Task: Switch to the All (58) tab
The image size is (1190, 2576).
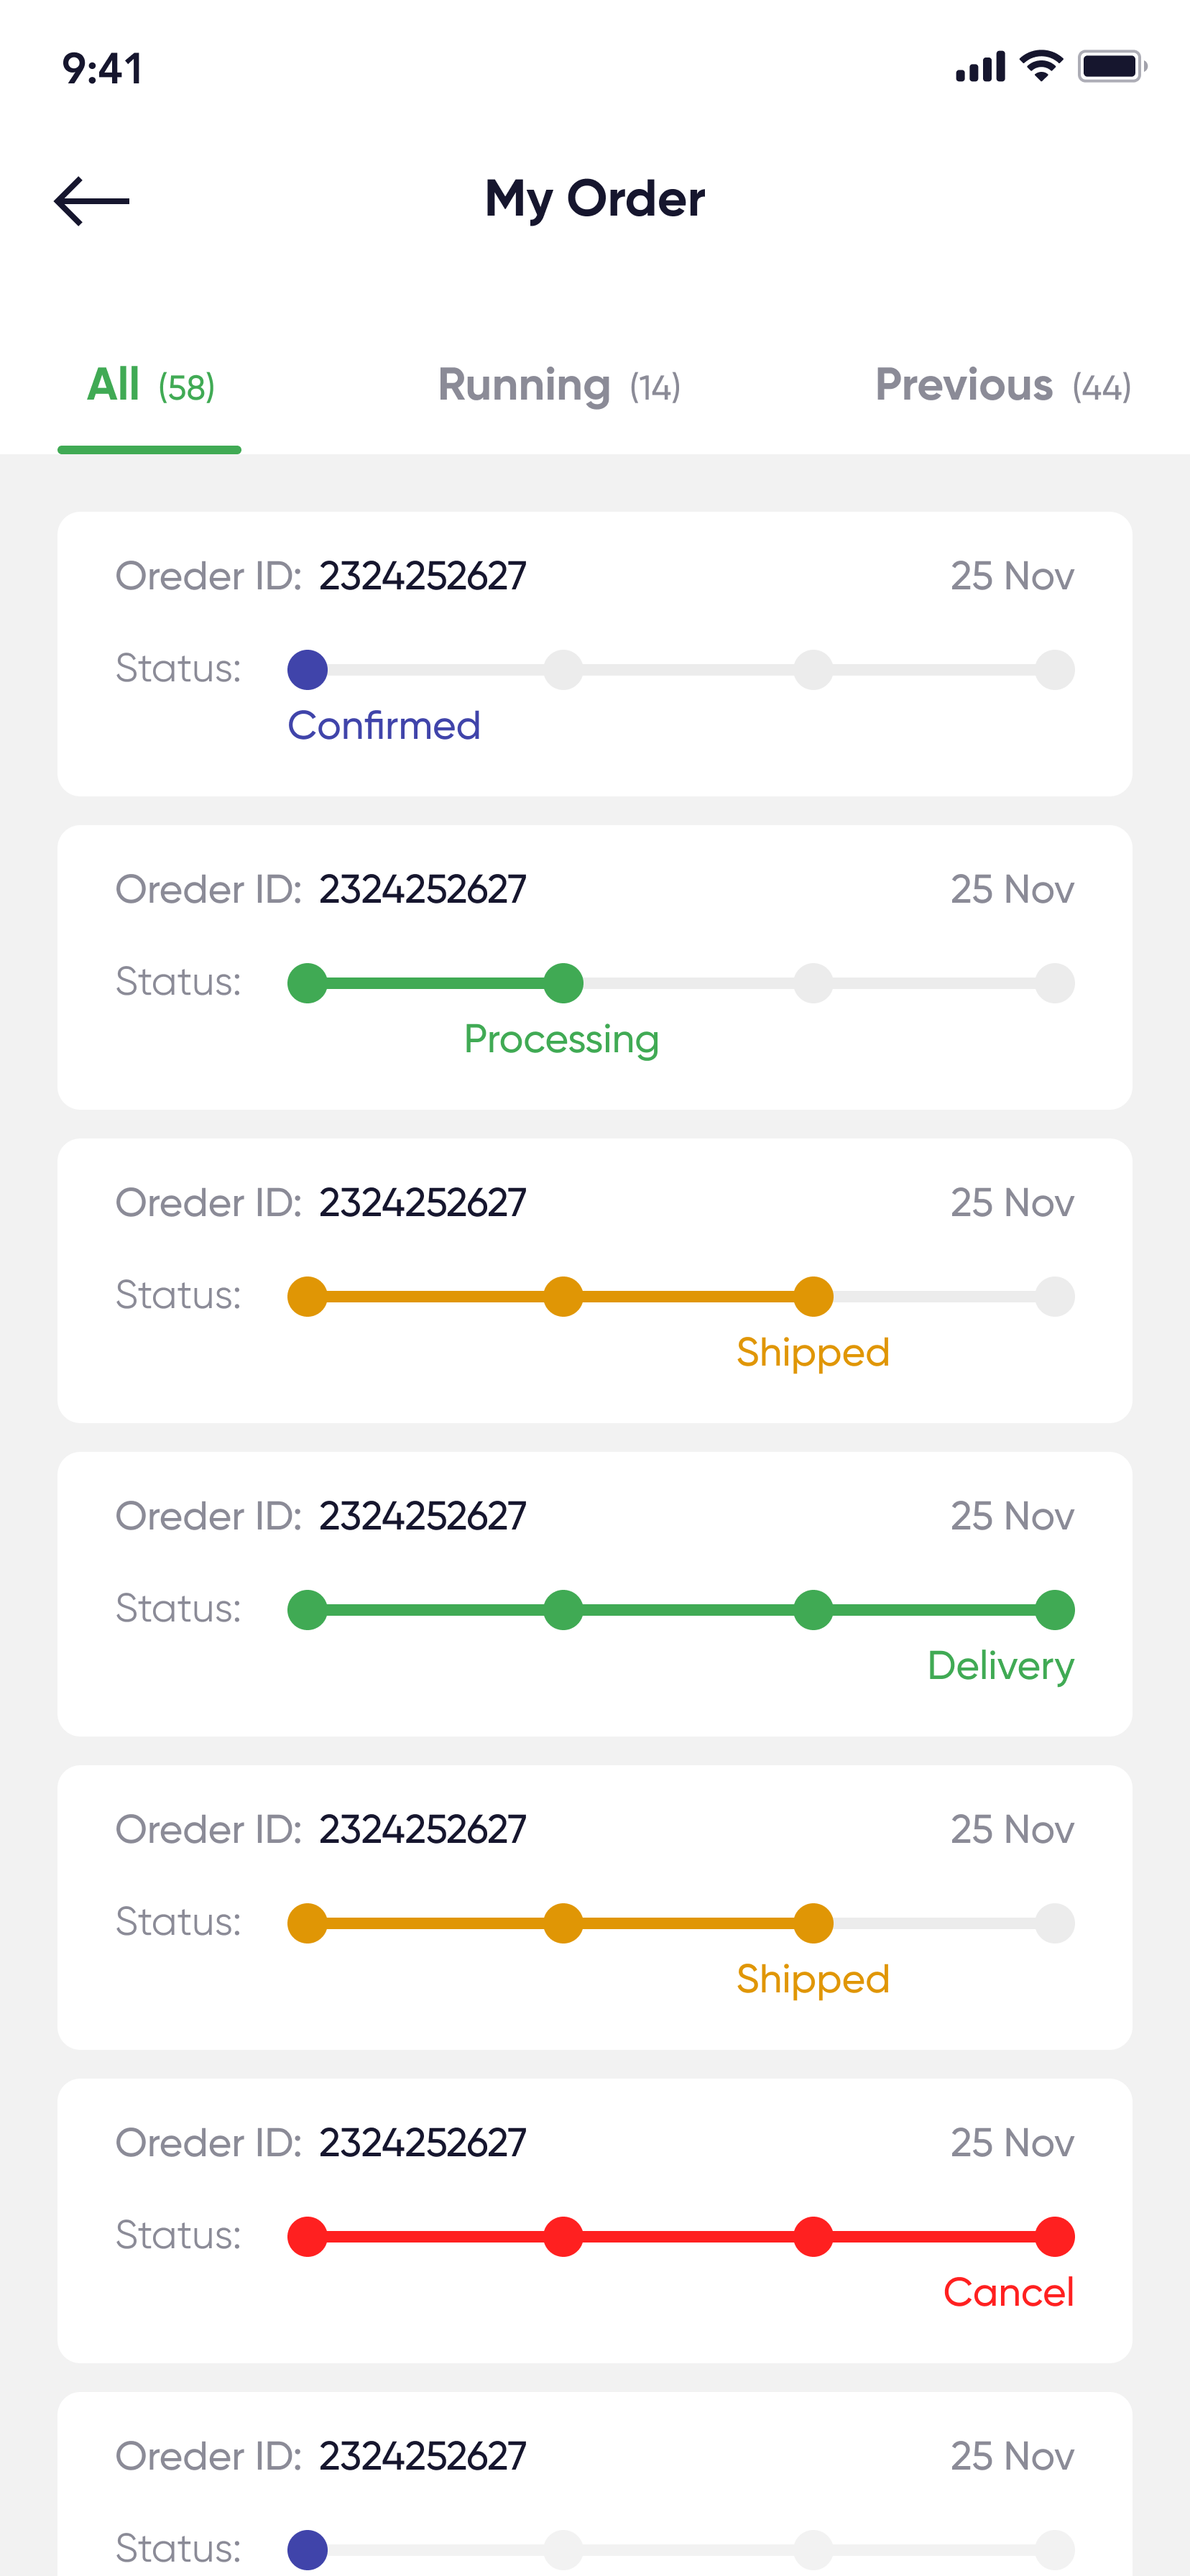Action: [150, 386]
